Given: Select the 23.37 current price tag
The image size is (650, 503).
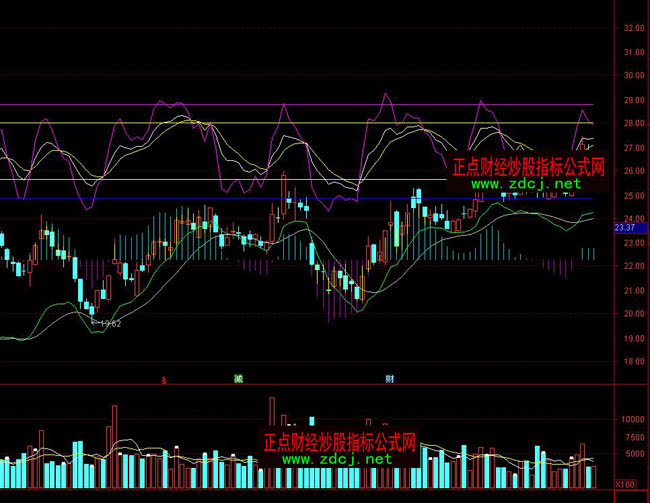Looking at the screenshot, I should (x=625, y=228).
